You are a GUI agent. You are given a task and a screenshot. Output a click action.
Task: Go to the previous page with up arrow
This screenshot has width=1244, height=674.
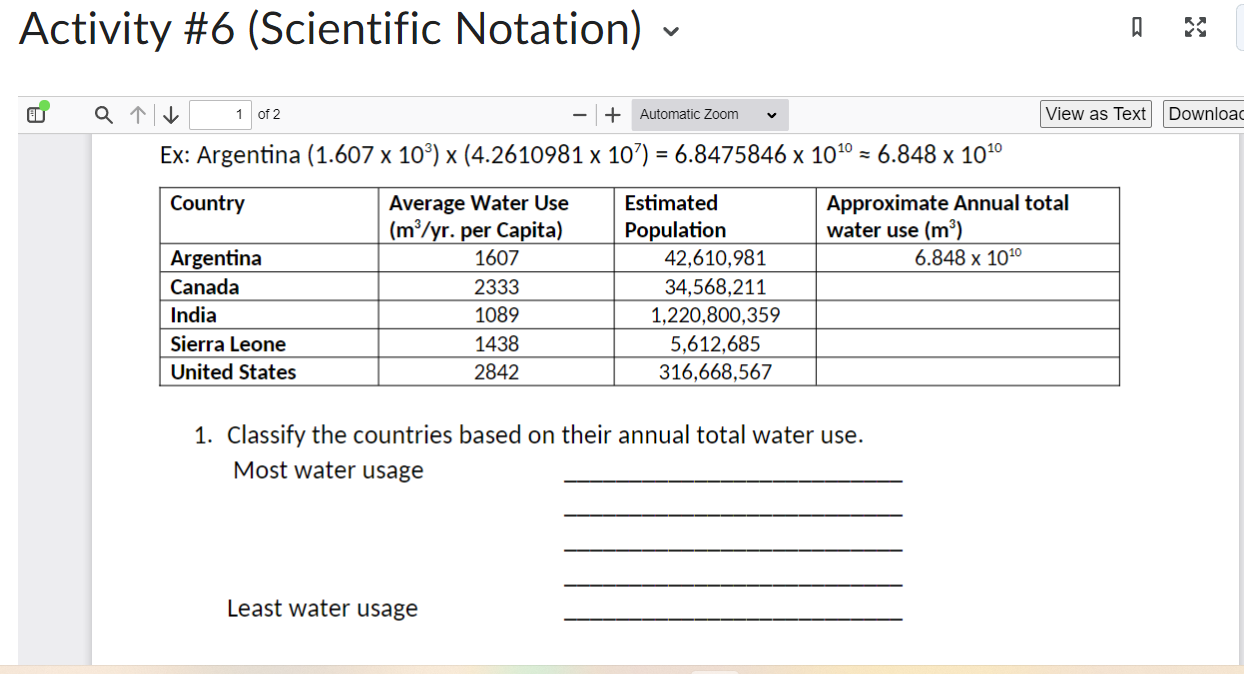click(x=138, y=114)
